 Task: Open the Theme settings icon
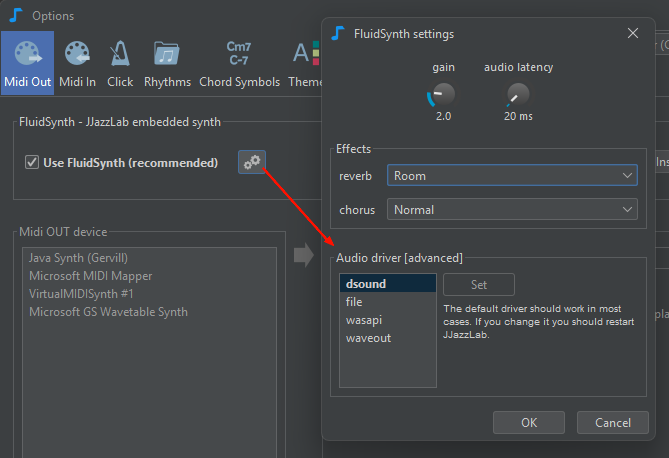tap(303, 62)
